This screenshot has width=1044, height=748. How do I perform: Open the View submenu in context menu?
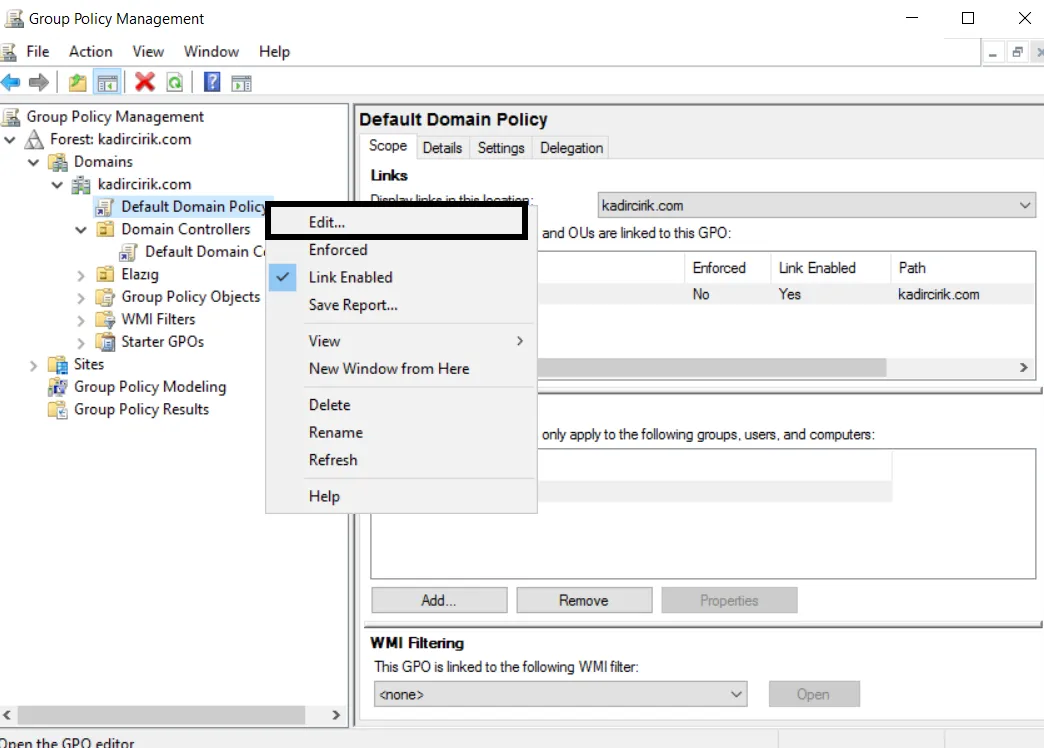point(401,341)
